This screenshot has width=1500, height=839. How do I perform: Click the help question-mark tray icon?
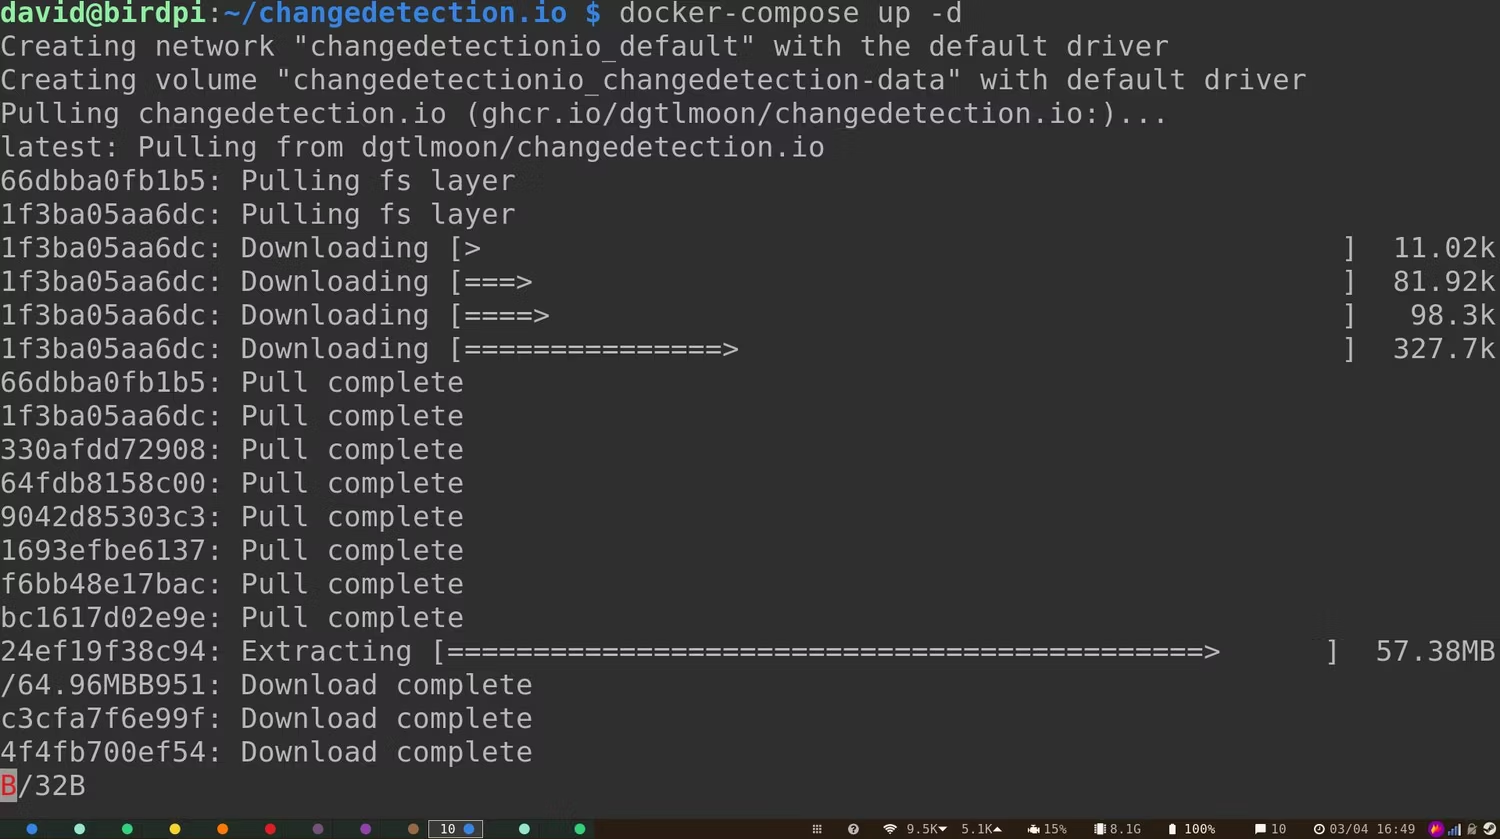pyautogui.click(x=854, y=829)
